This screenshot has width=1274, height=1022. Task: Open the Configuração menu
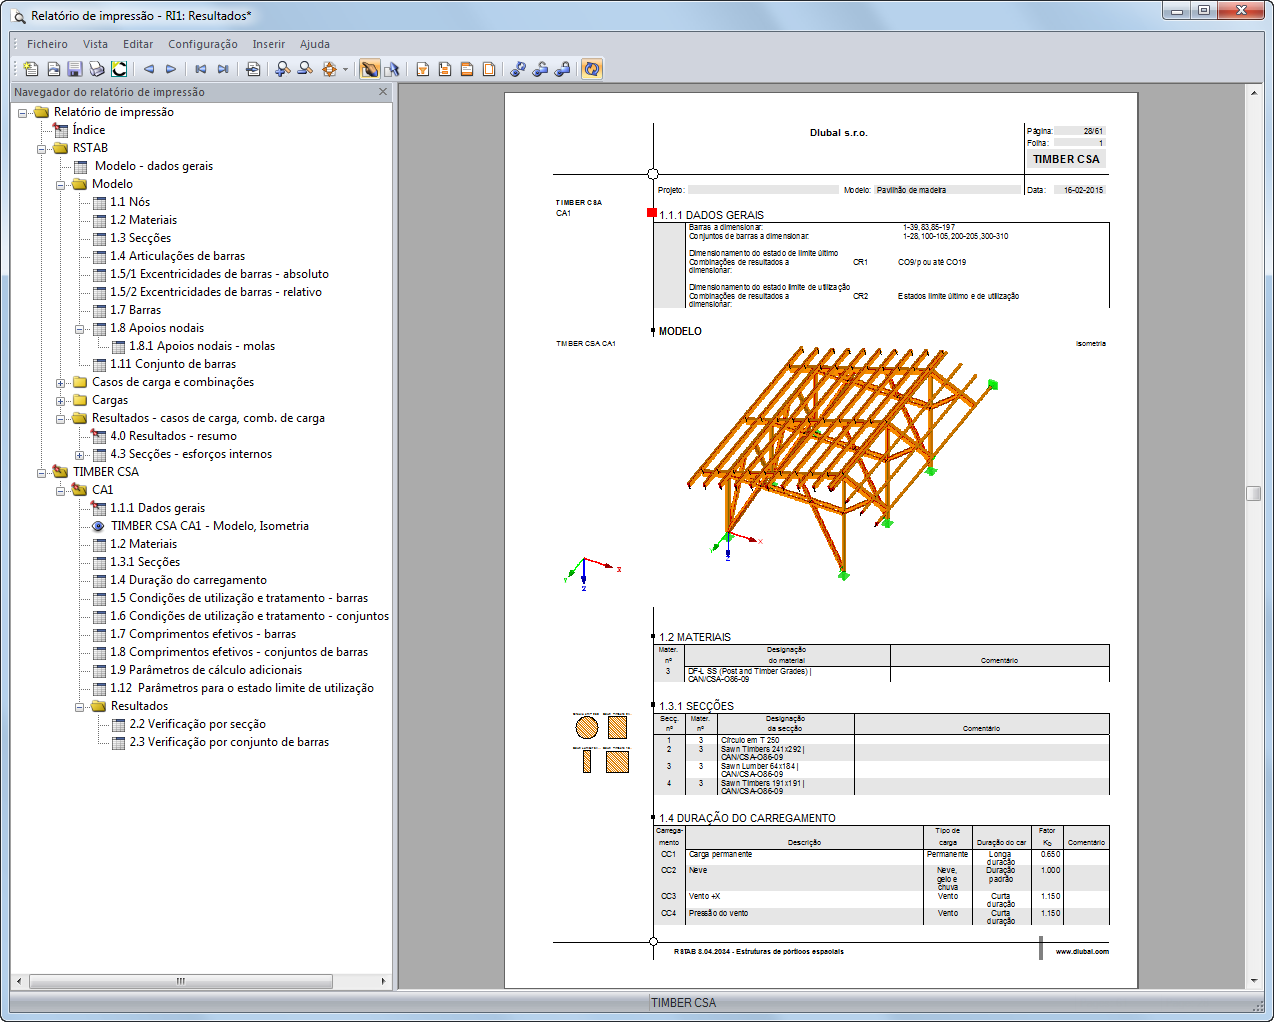[203, 44]
